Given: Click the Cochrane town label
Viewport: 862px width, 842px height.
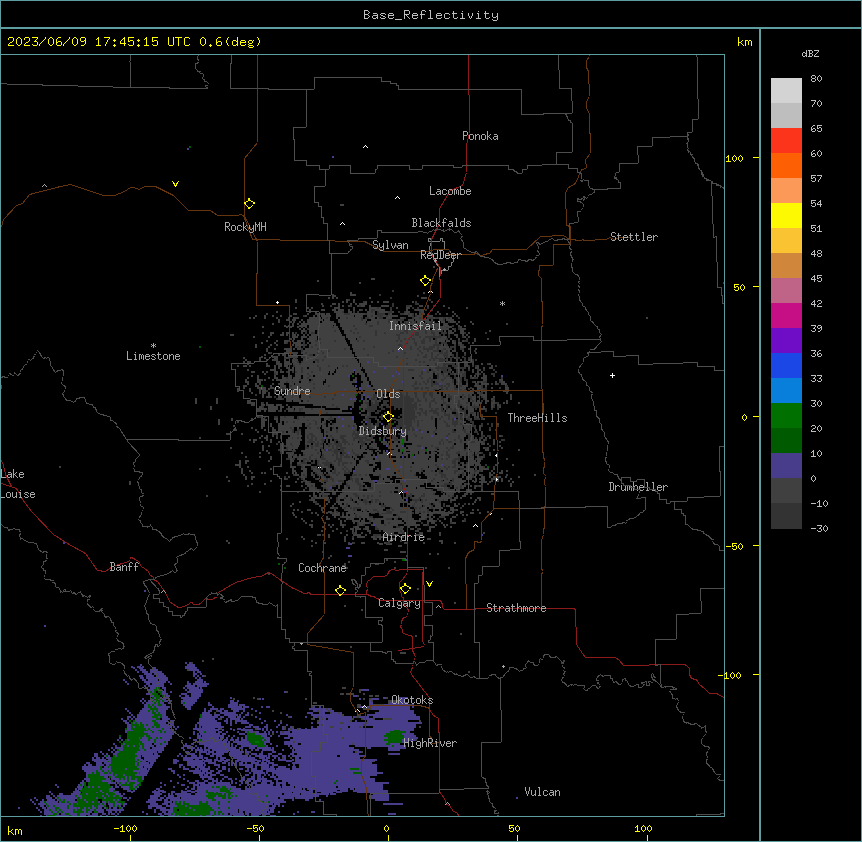Looking at the screenshot, I should (322, 568).
